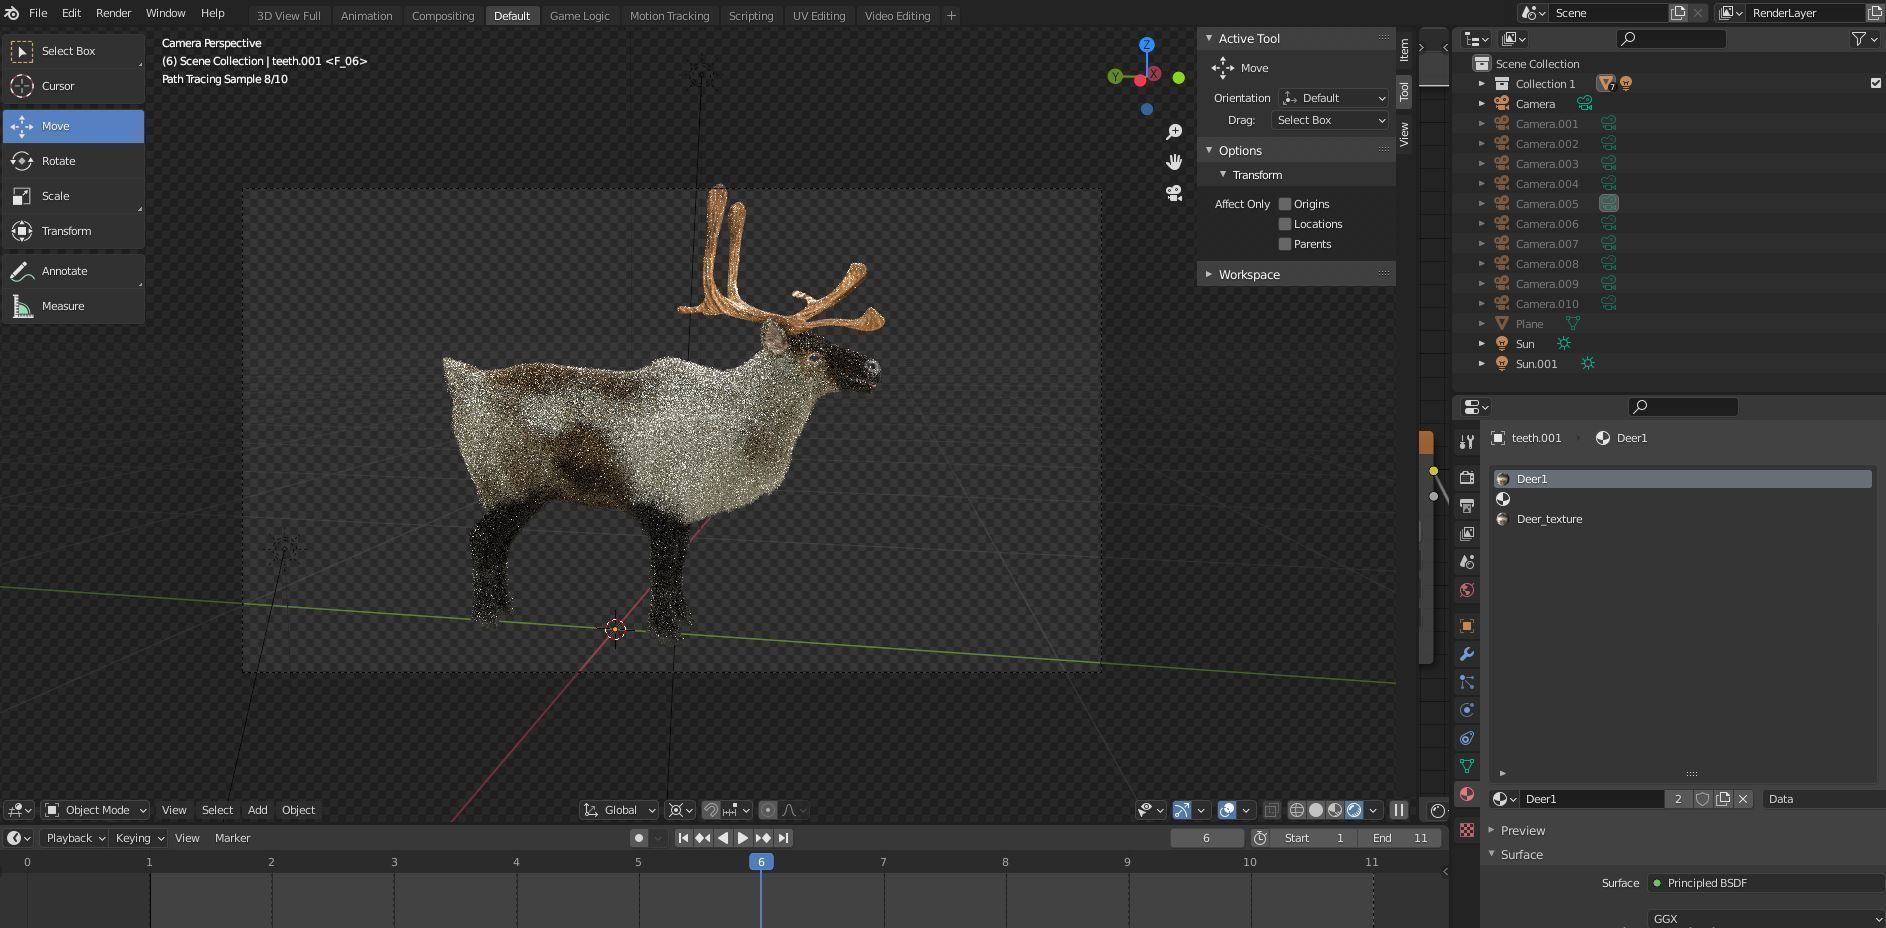Open the GGX distribution dropdown
This screenshot has width=1886, height=928.
point(1766,919)
